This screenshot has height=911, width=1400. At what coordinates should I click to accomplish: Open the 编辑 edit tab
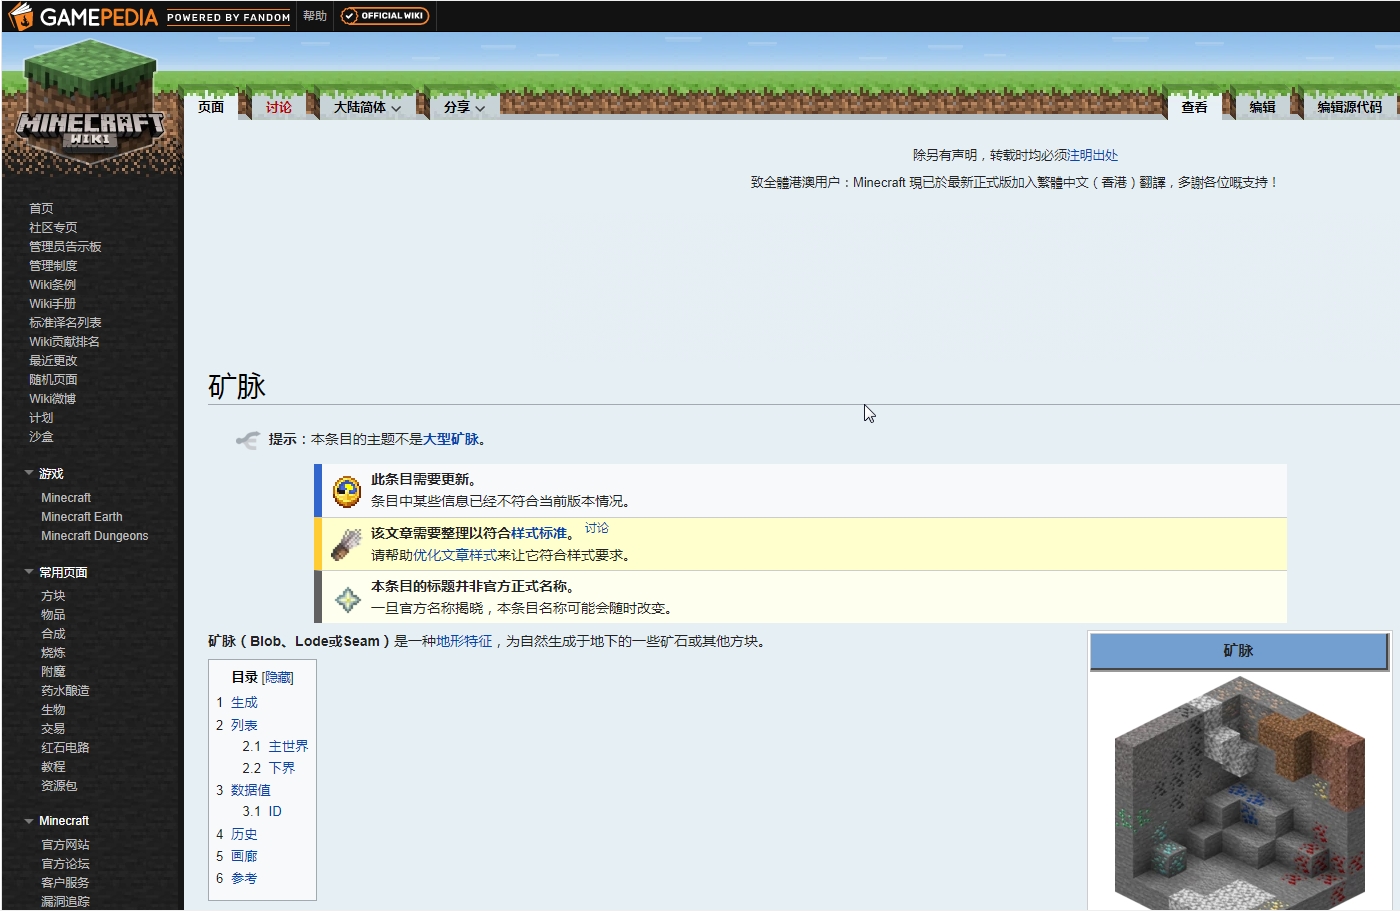tap(1262, 107)
